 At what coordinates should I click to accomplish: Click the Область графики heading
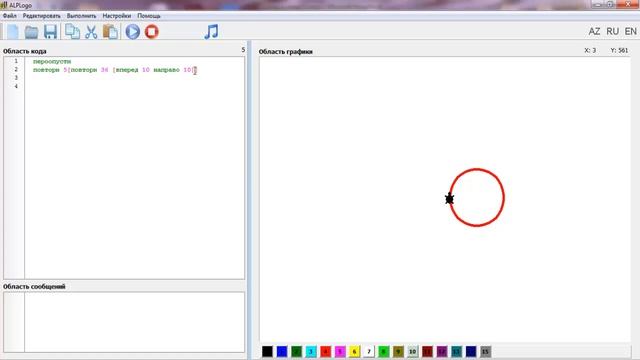click(286, 51)
